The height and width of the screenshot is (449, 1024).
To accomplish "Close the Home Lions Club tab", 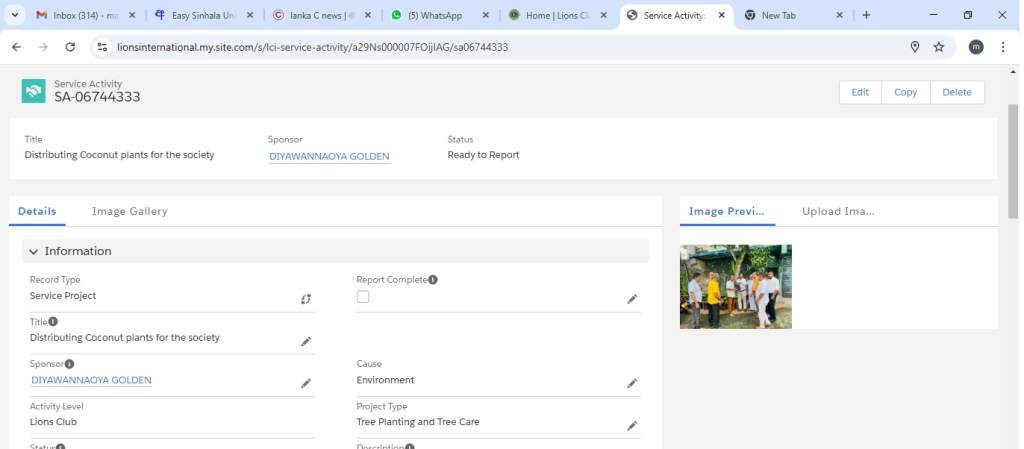I will coord(603,15).
